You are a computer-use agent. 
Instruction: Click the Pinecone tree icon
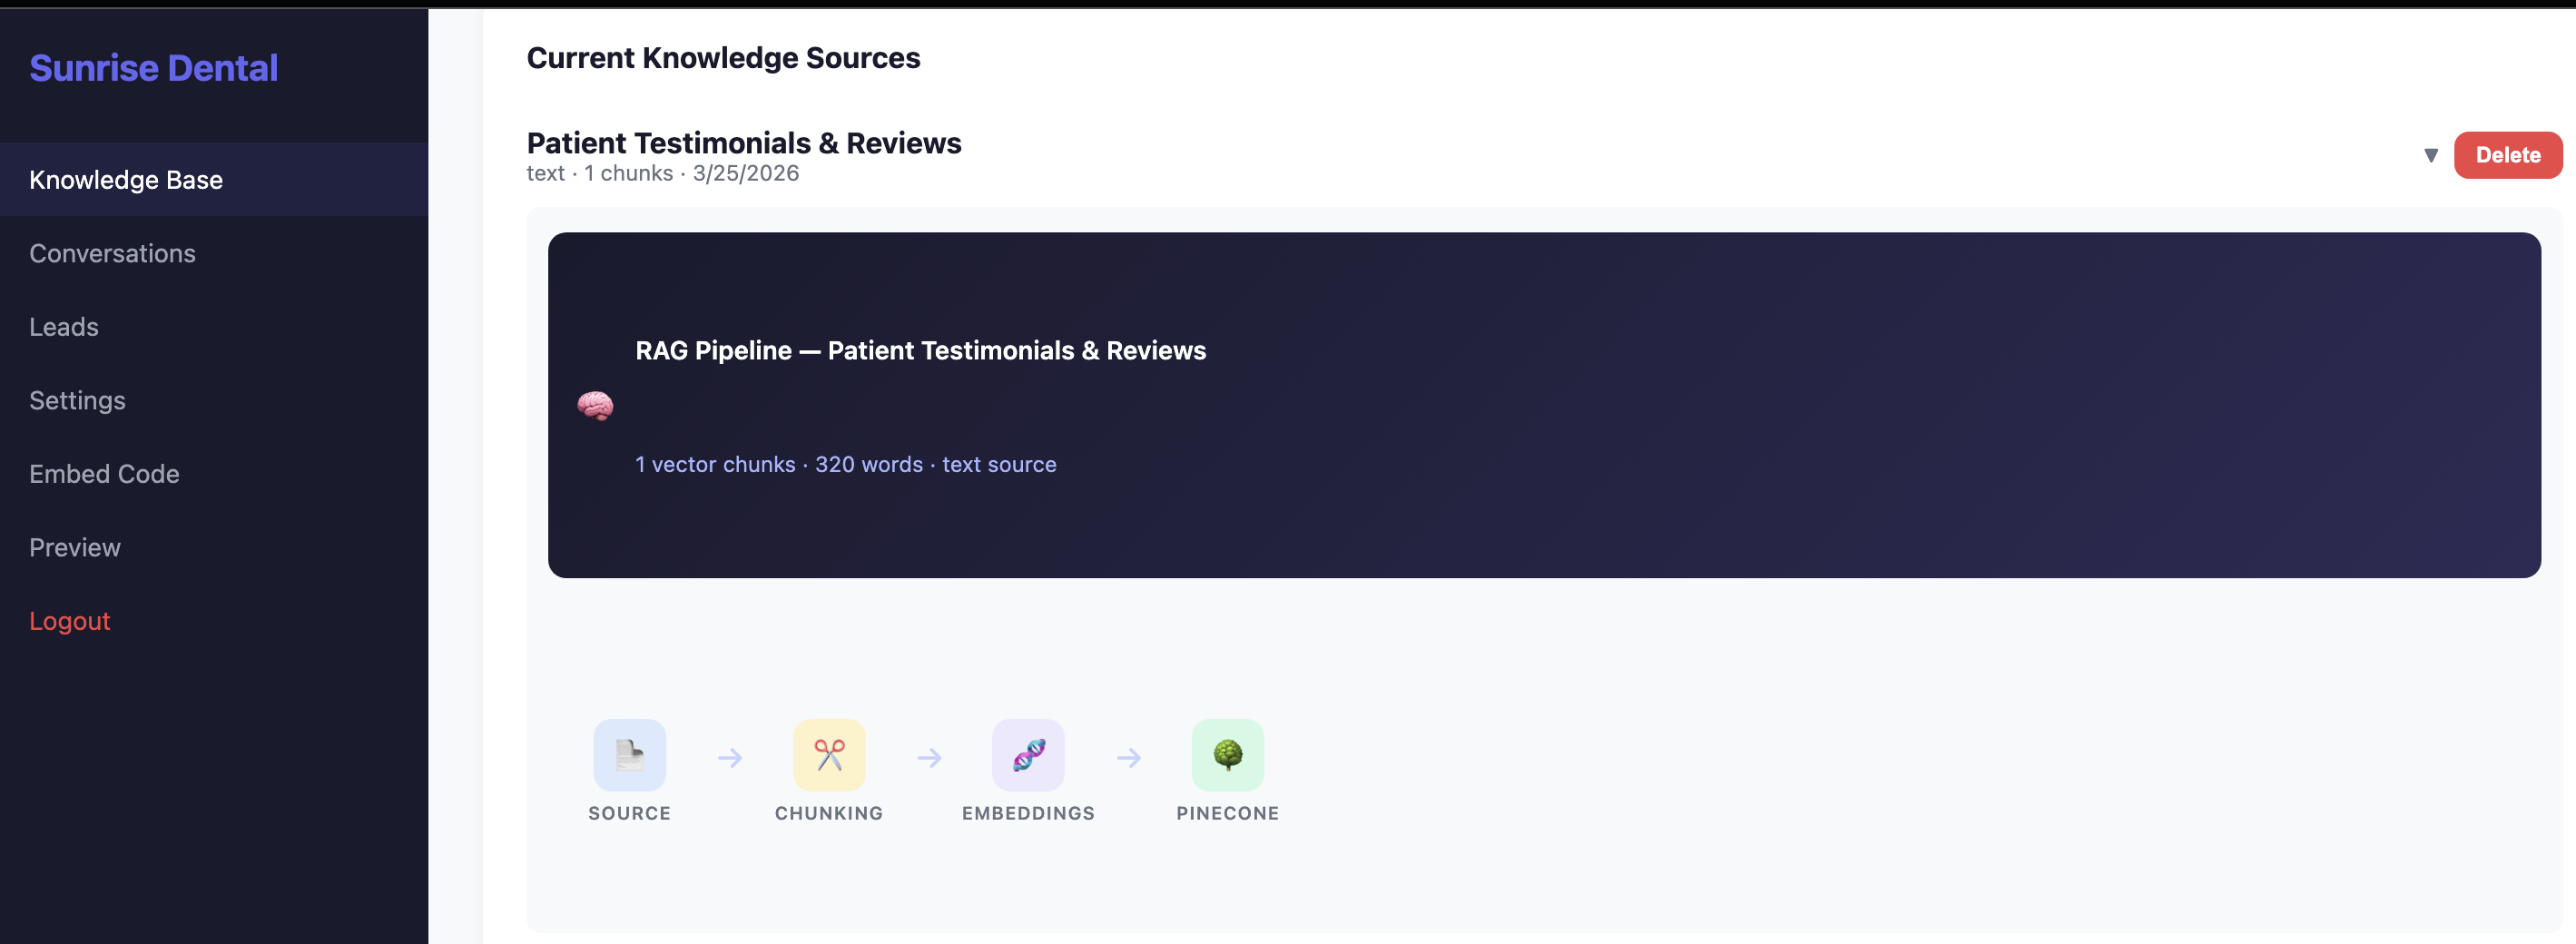1227,755
